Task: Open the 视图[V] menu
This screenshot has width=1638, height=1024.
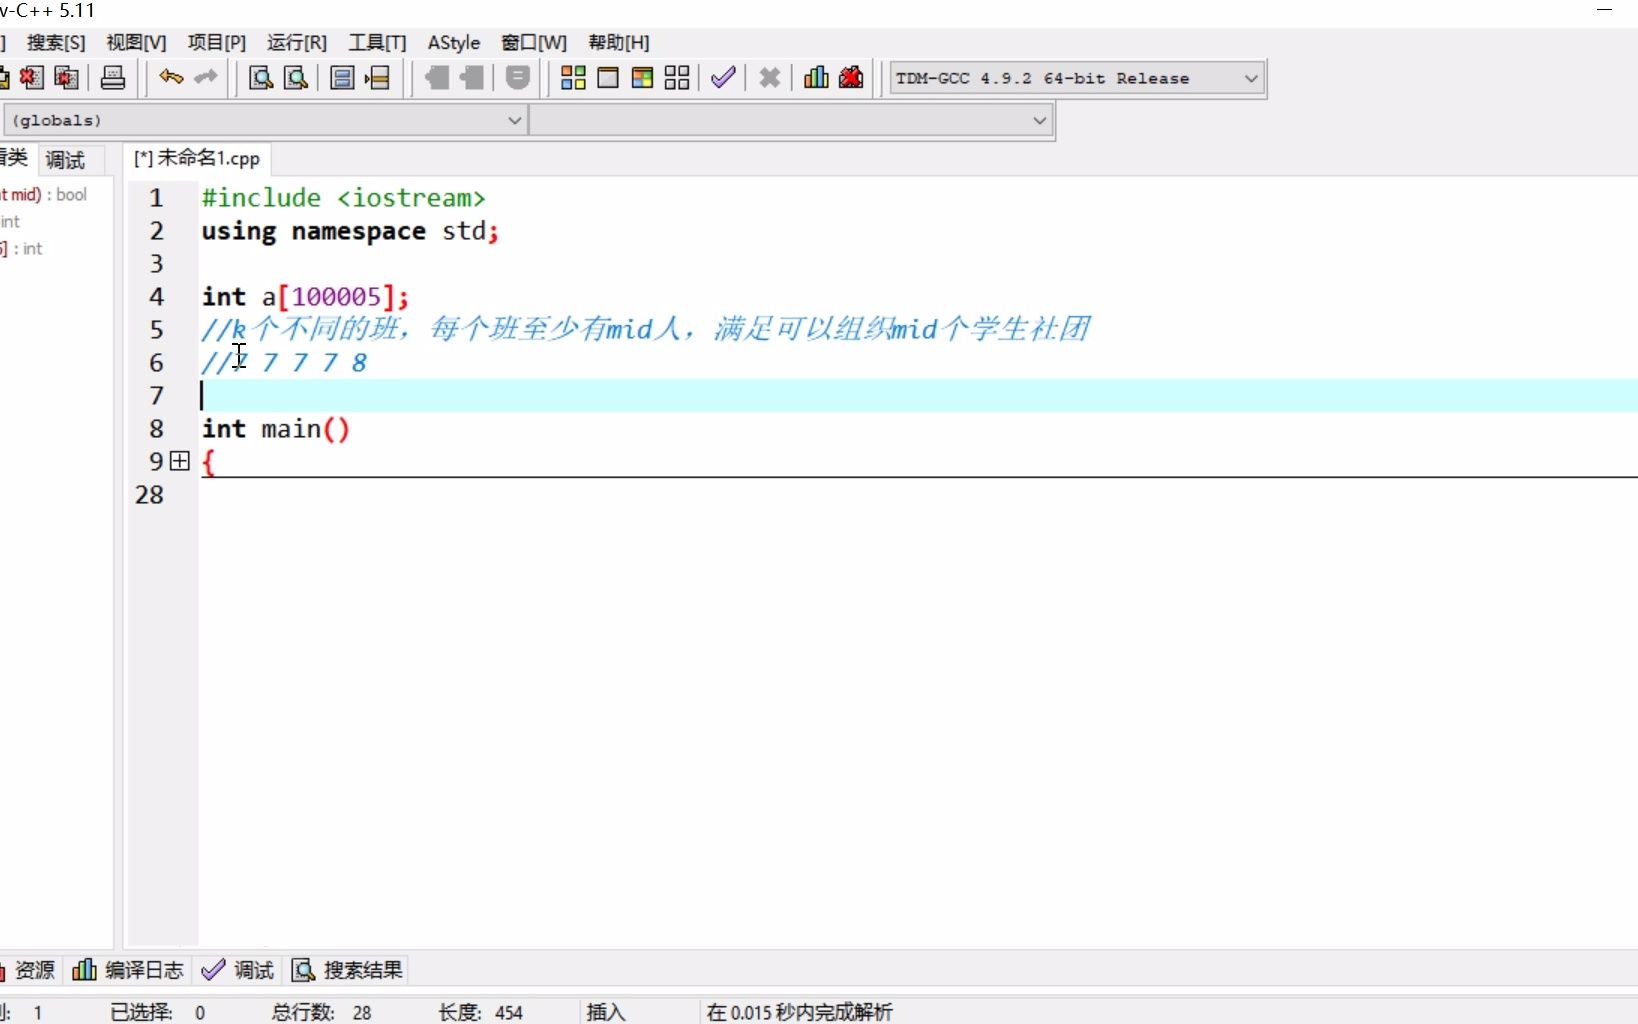Action: (136, 42)
